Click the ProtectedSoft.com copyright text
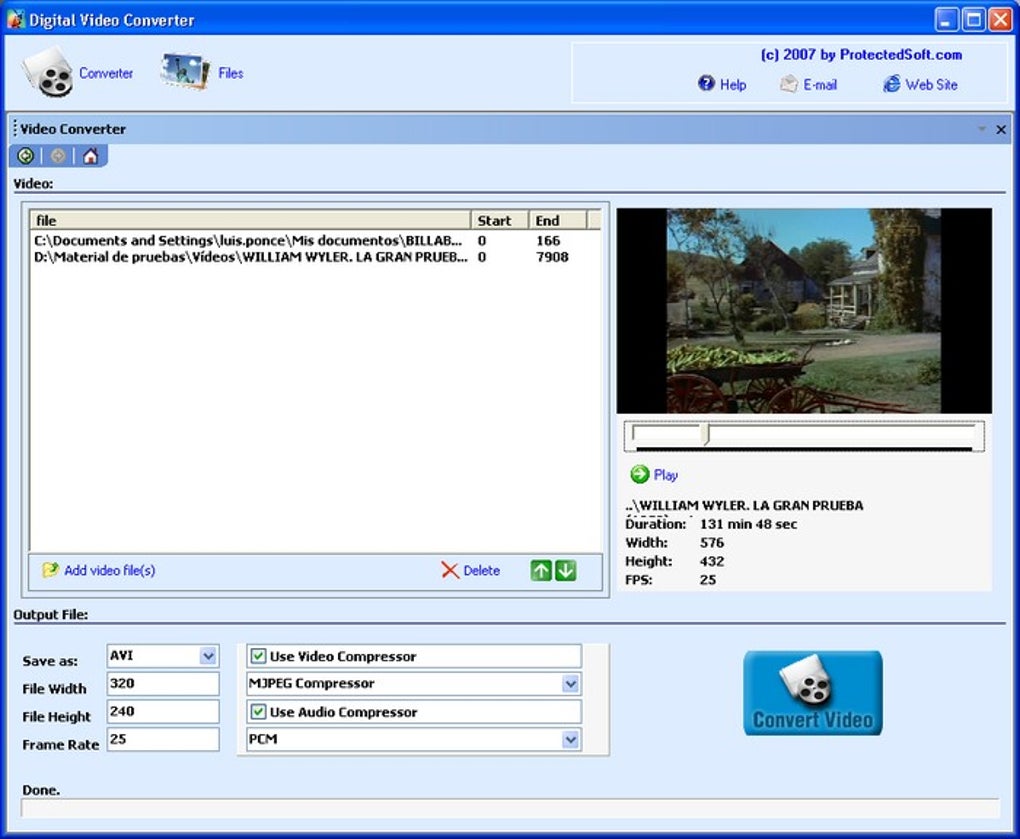 (x=861, y=55)
